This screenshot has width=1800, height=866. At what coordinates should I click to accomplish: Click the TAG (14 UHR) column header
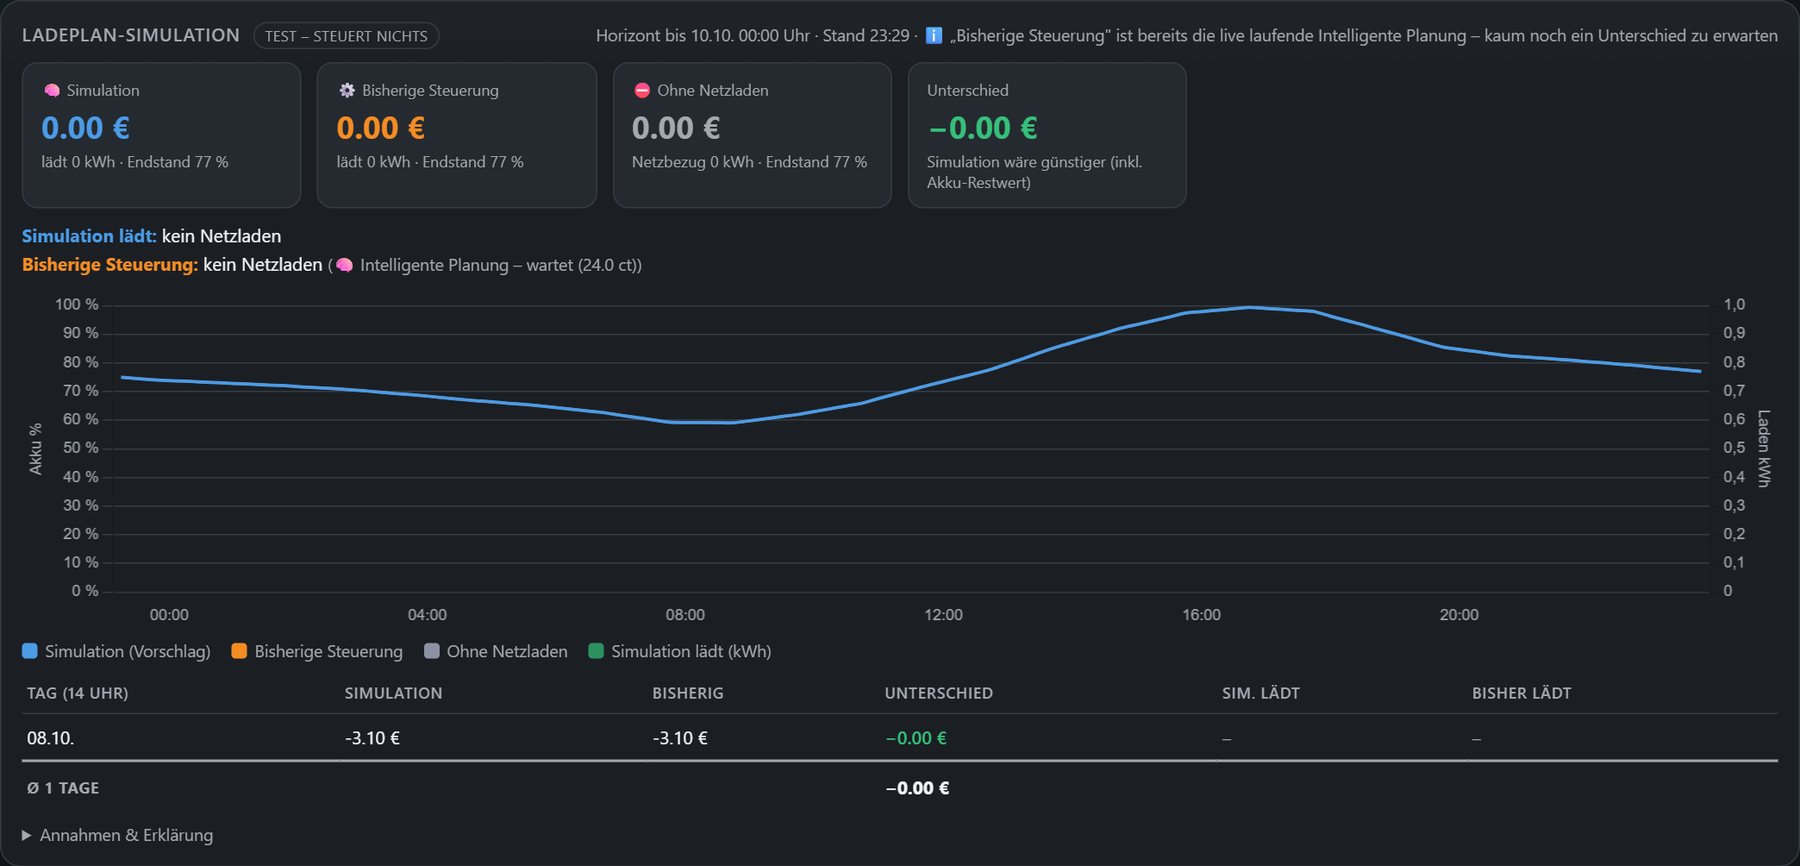click(78, 693)
